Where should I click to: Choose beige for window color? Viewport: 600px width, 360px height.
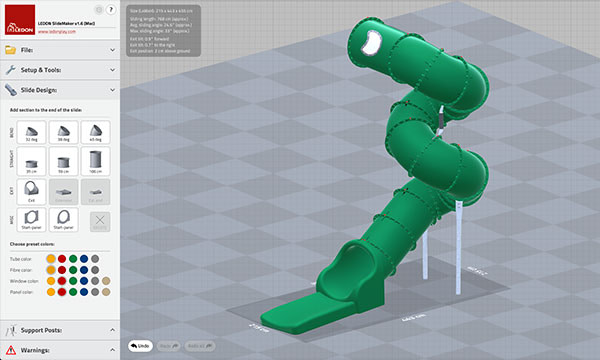pyautogui.click(x=106, y=281)
